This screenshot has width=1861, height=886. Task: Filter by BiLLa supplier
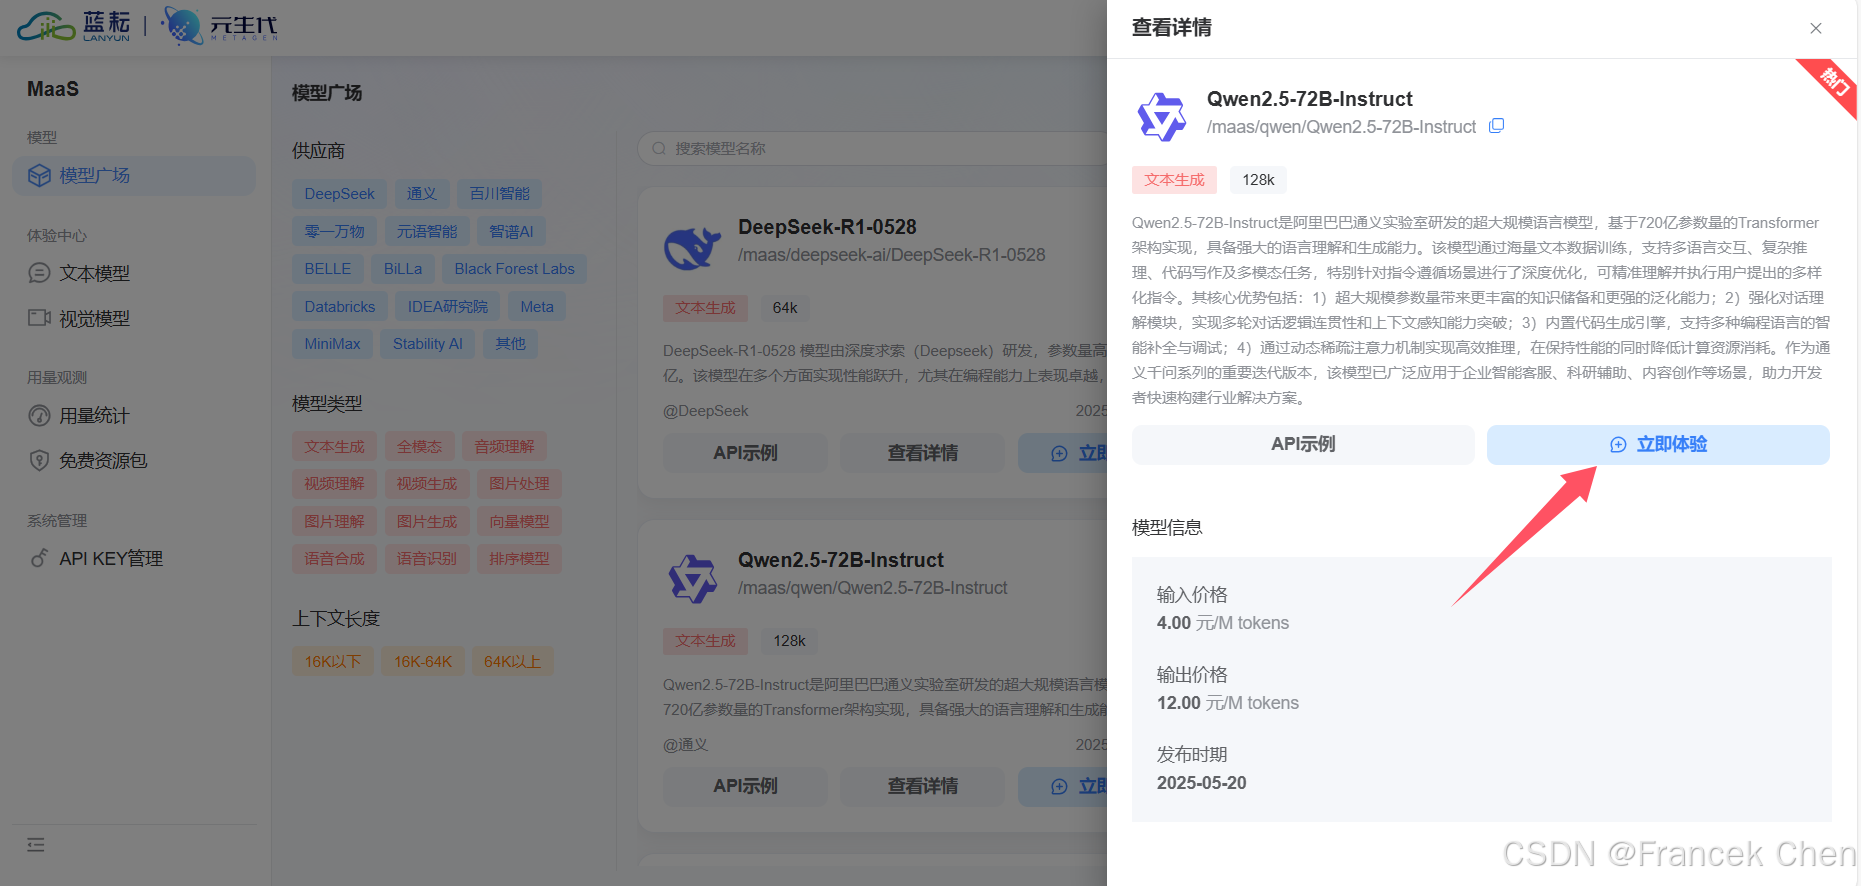403,269
